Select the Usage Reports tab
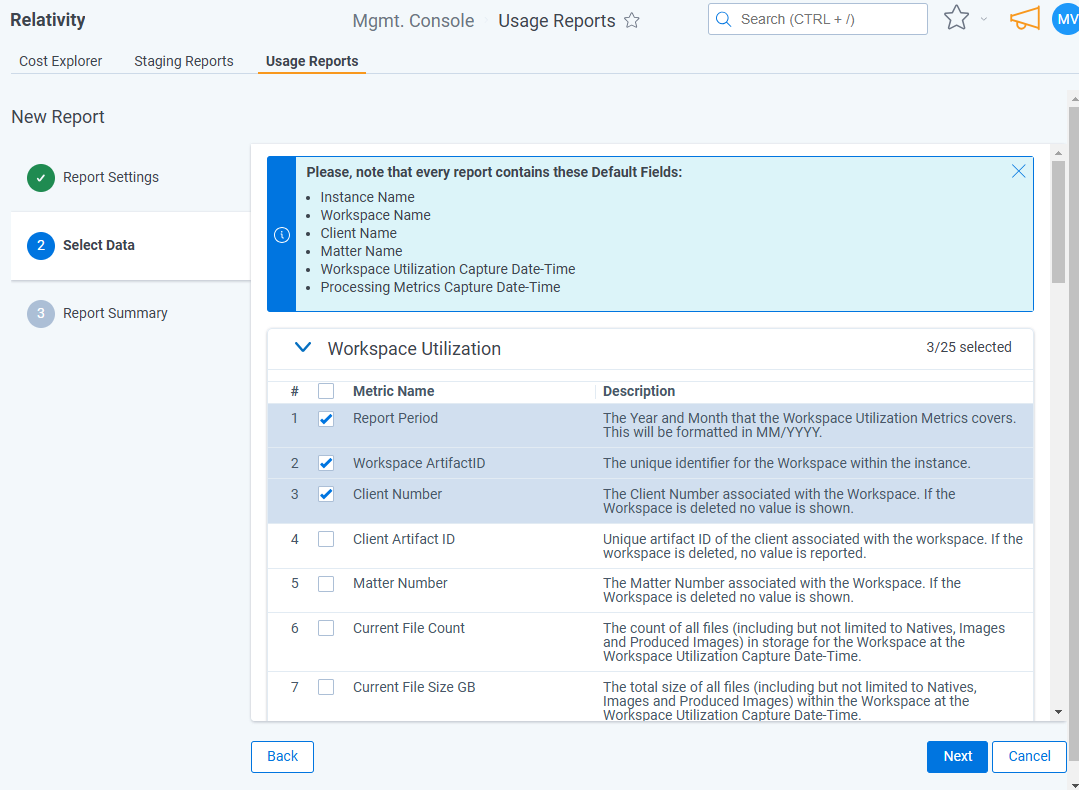This screenshot has width=1079, height=790. coord(312,61)
